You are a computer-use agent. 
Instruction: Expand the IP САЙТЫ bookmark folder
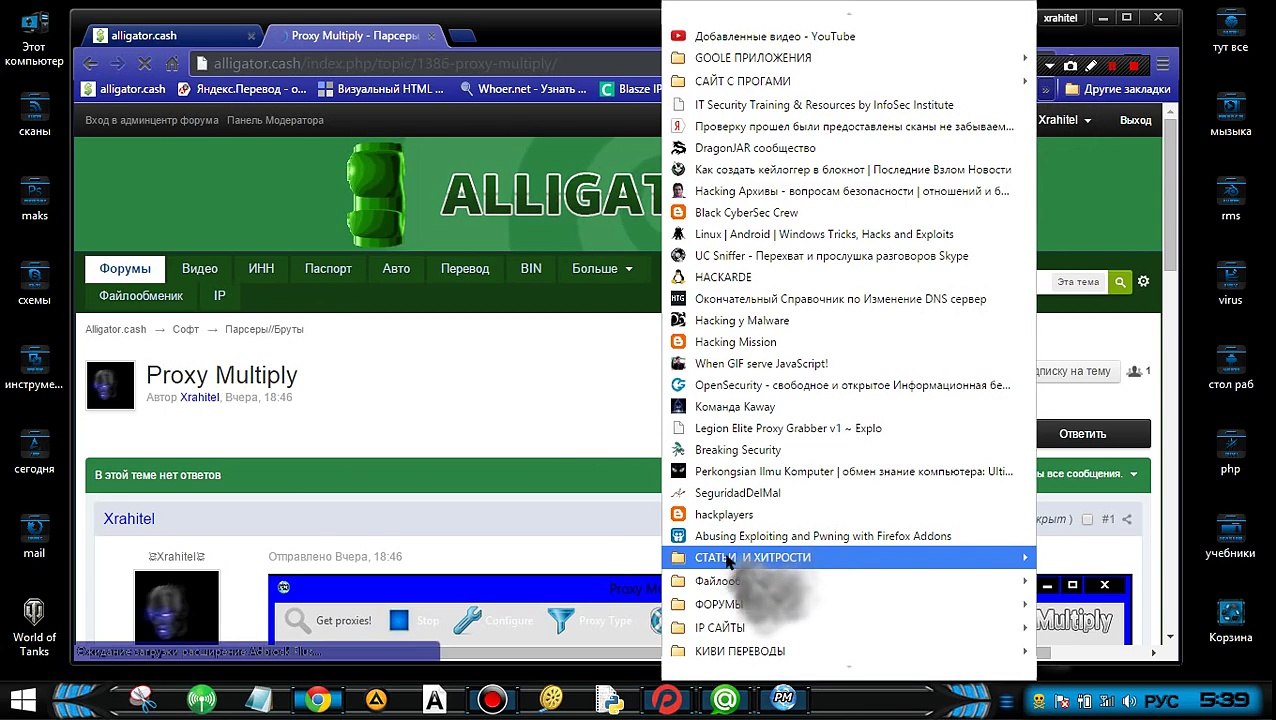point(848,628)
